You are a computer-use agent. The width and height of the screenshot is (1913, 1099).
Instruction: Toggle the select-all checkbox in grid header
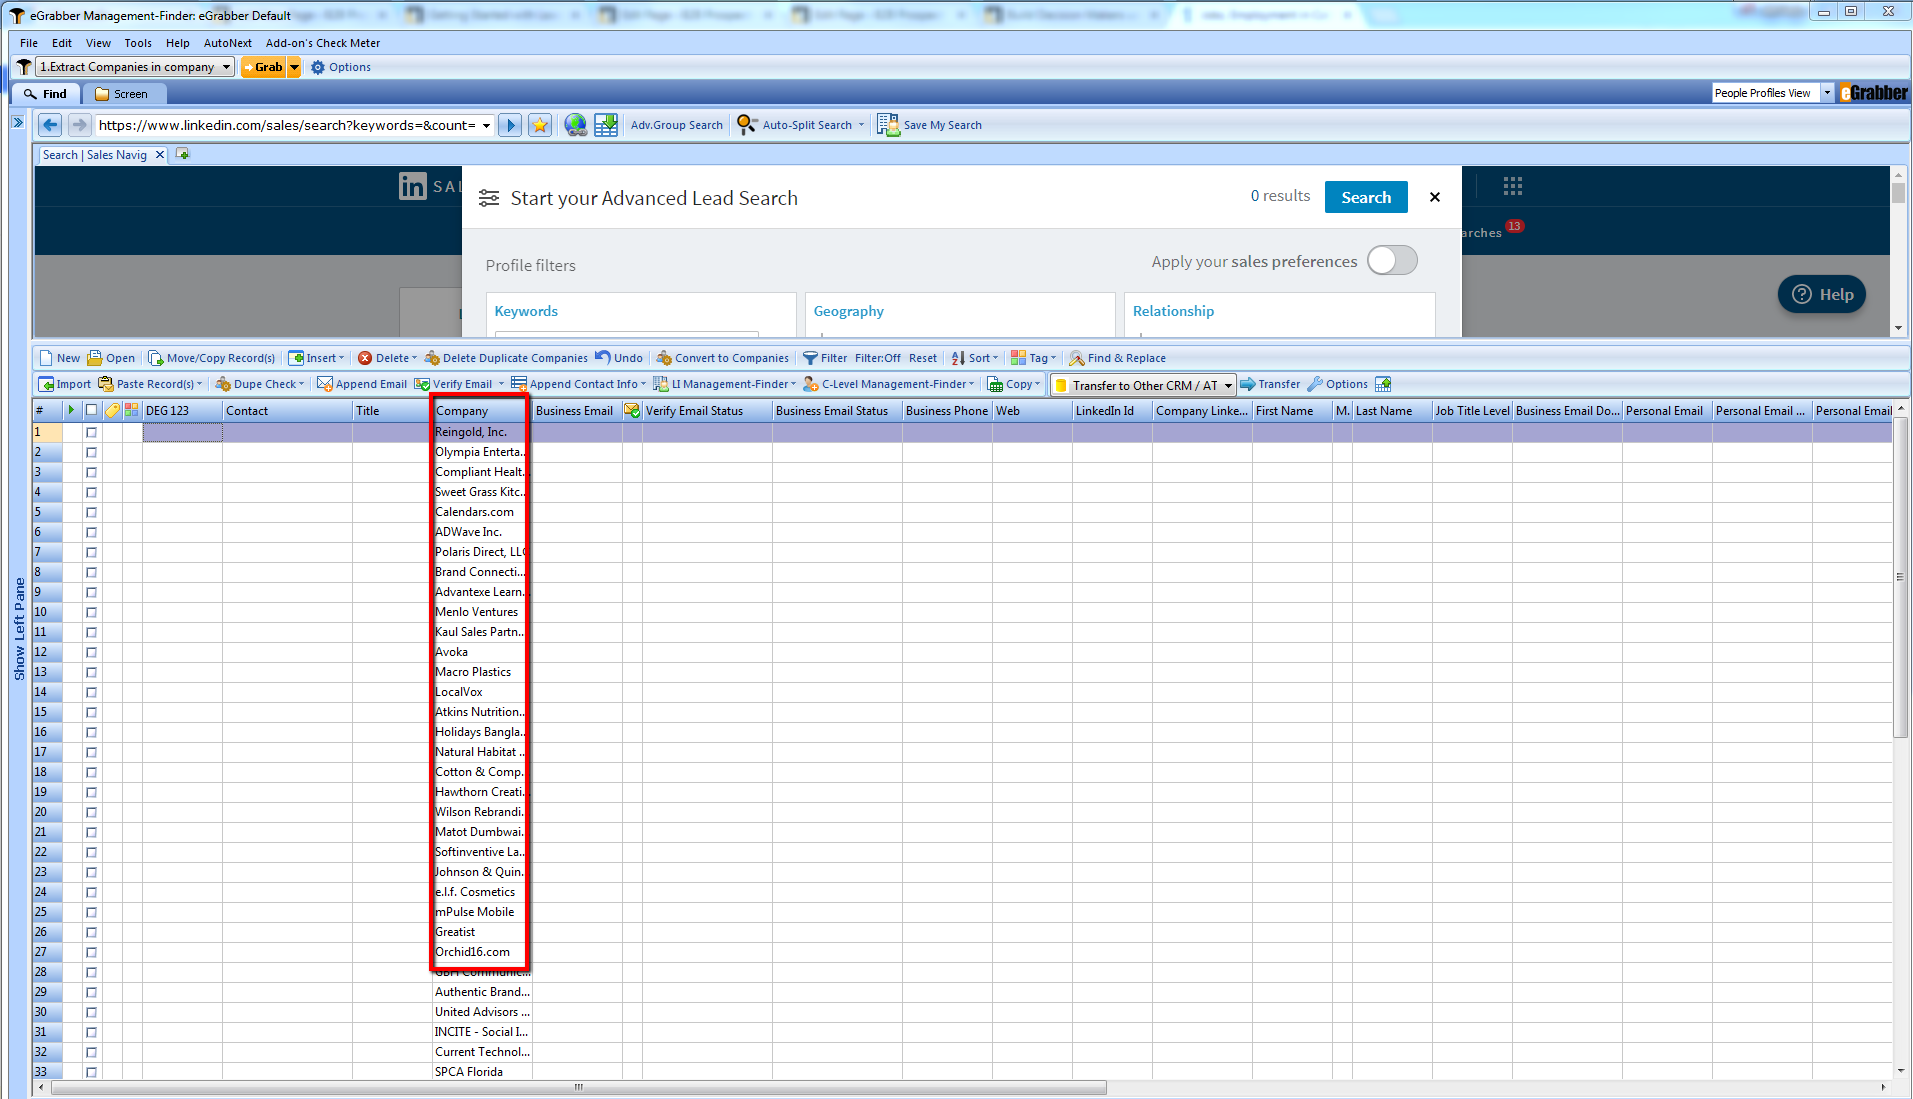click(91, 410)
